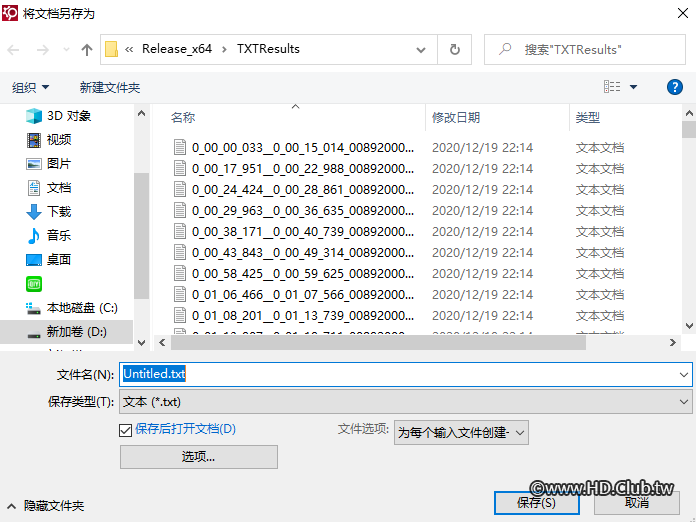Collapse with 隐藏文件夹 toggle
The height and width of the screenshot is (522, 696).
pos(45,506)
